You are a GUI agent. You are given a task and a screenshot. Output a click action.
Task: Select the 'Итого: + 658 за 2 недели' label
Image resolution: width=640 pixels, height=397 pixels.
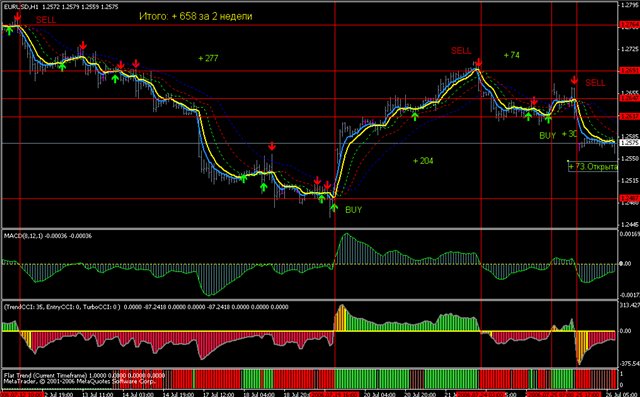pyautogui.click(x=196, y=16)
